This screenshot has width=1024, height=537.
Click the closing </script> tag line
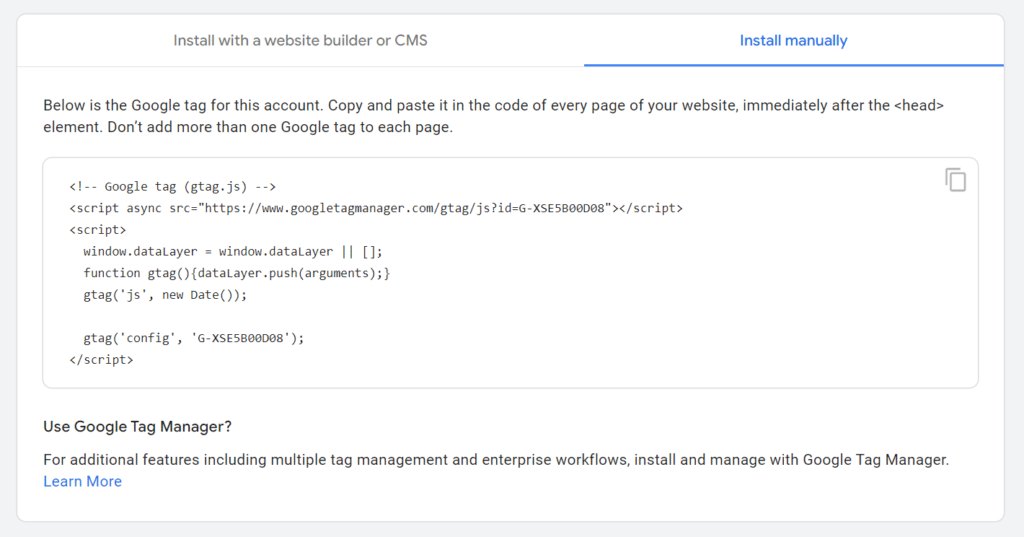click(101, 360)
